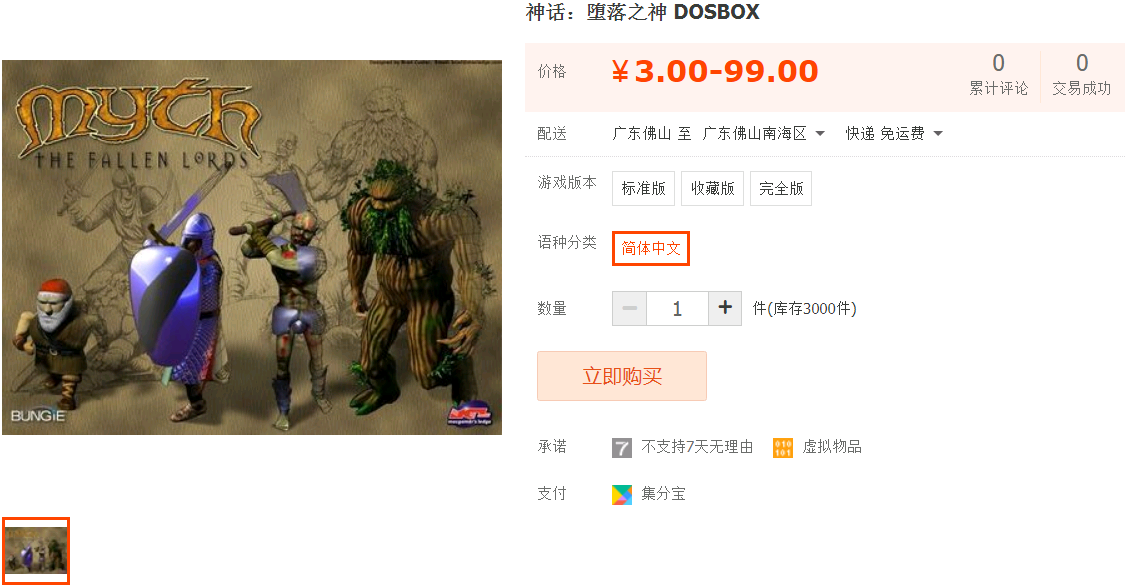Pick the 完全版 game version
The image size is (1127, 587).
tap(781, 188)
